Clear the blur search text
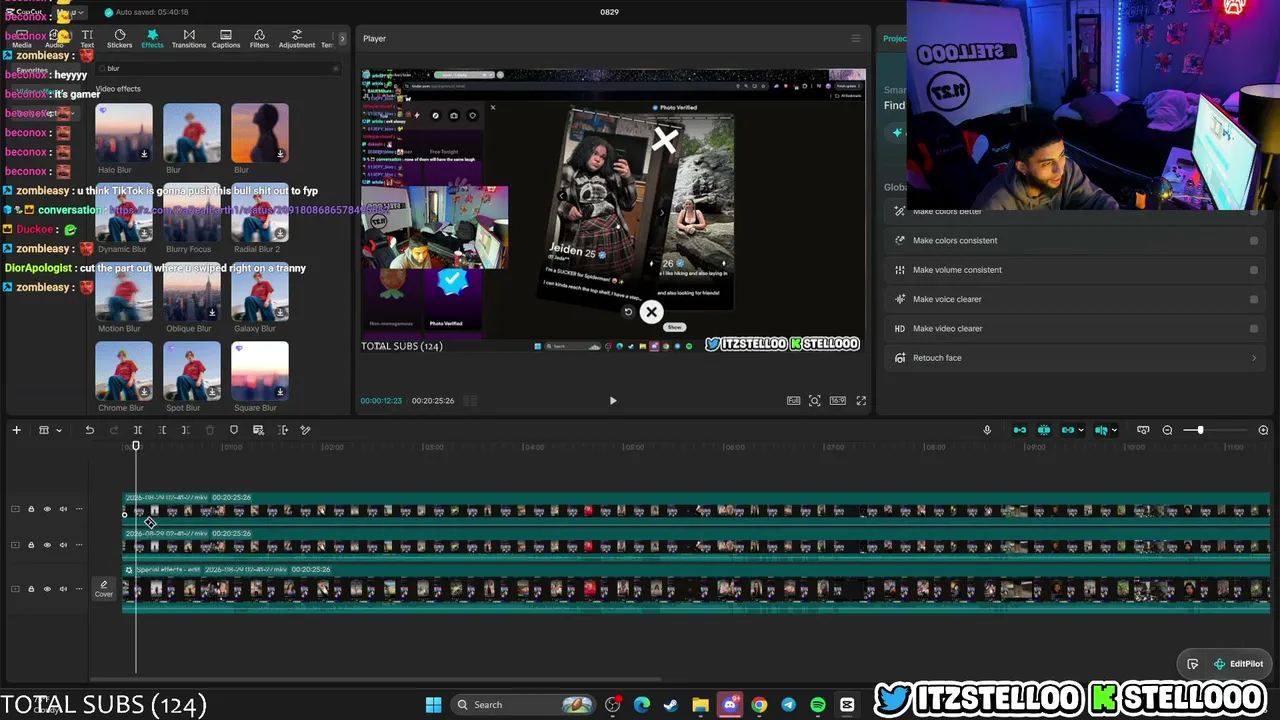 click(335, 69)
